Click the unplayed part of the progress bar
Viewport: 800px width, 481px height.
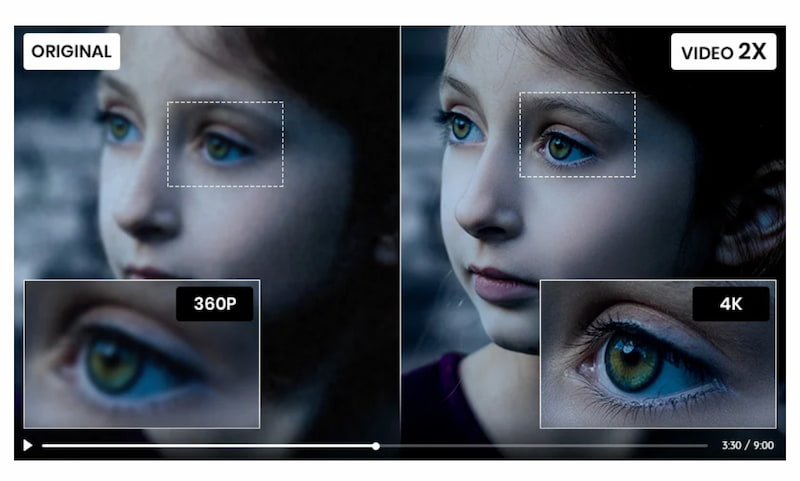click(x=544, y=446)
